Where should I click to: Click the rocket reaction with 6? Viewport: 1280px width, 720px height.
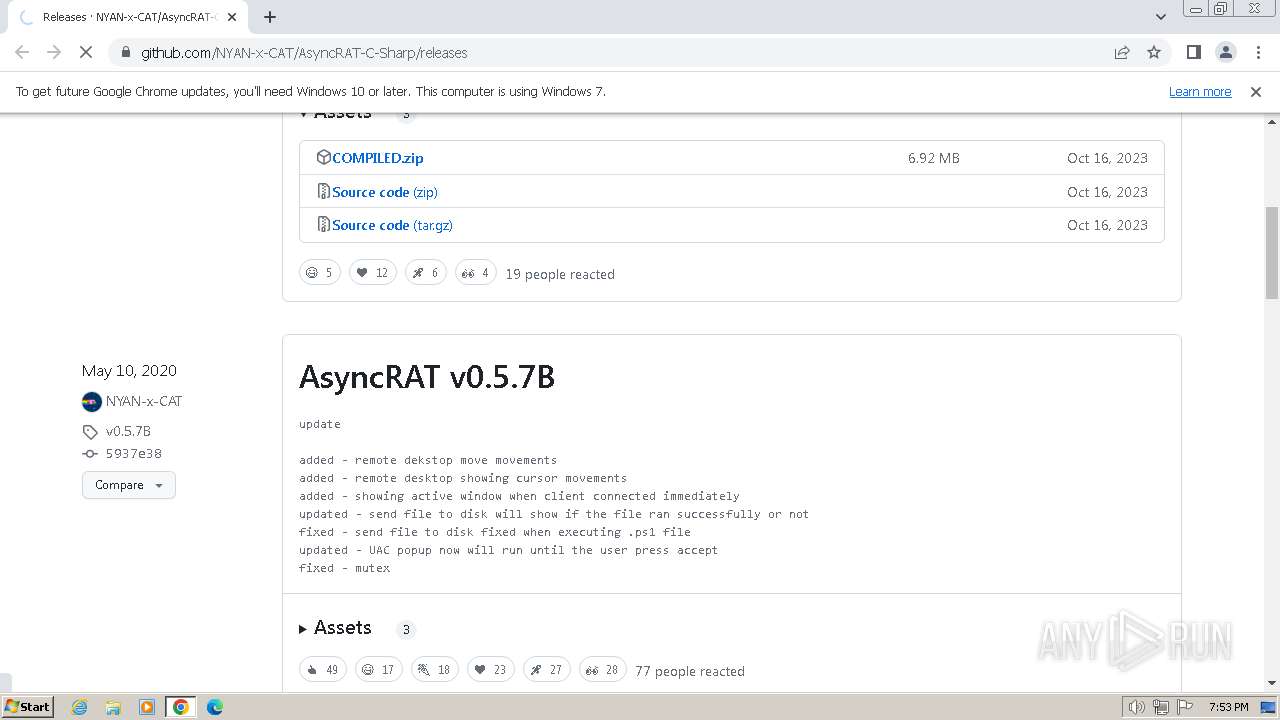click(x=426, y=272)
